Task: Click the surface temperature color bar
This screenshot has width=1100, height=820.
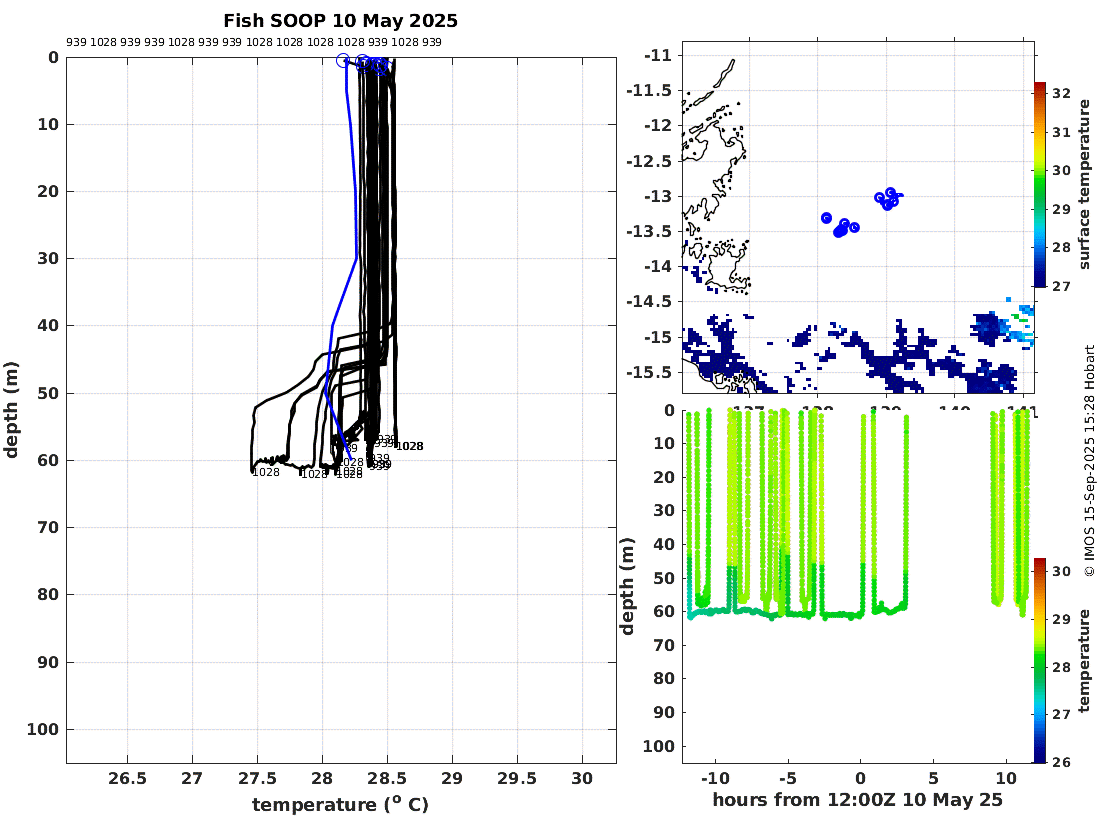Action: pos(1040,184)
